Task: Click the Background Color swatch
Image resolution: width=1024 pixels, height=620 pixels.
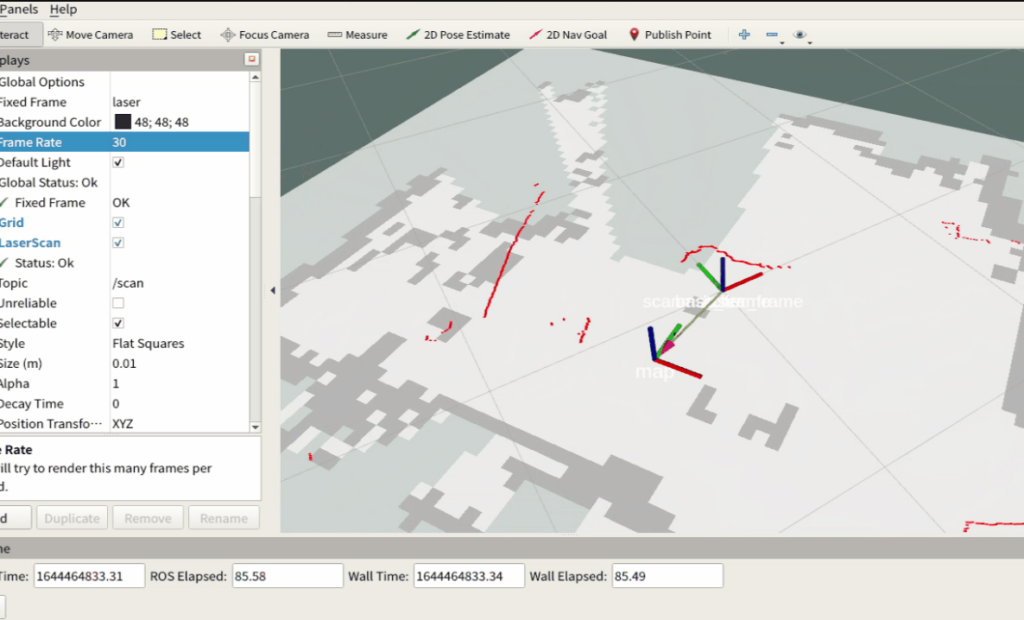Action: [122, 122]
